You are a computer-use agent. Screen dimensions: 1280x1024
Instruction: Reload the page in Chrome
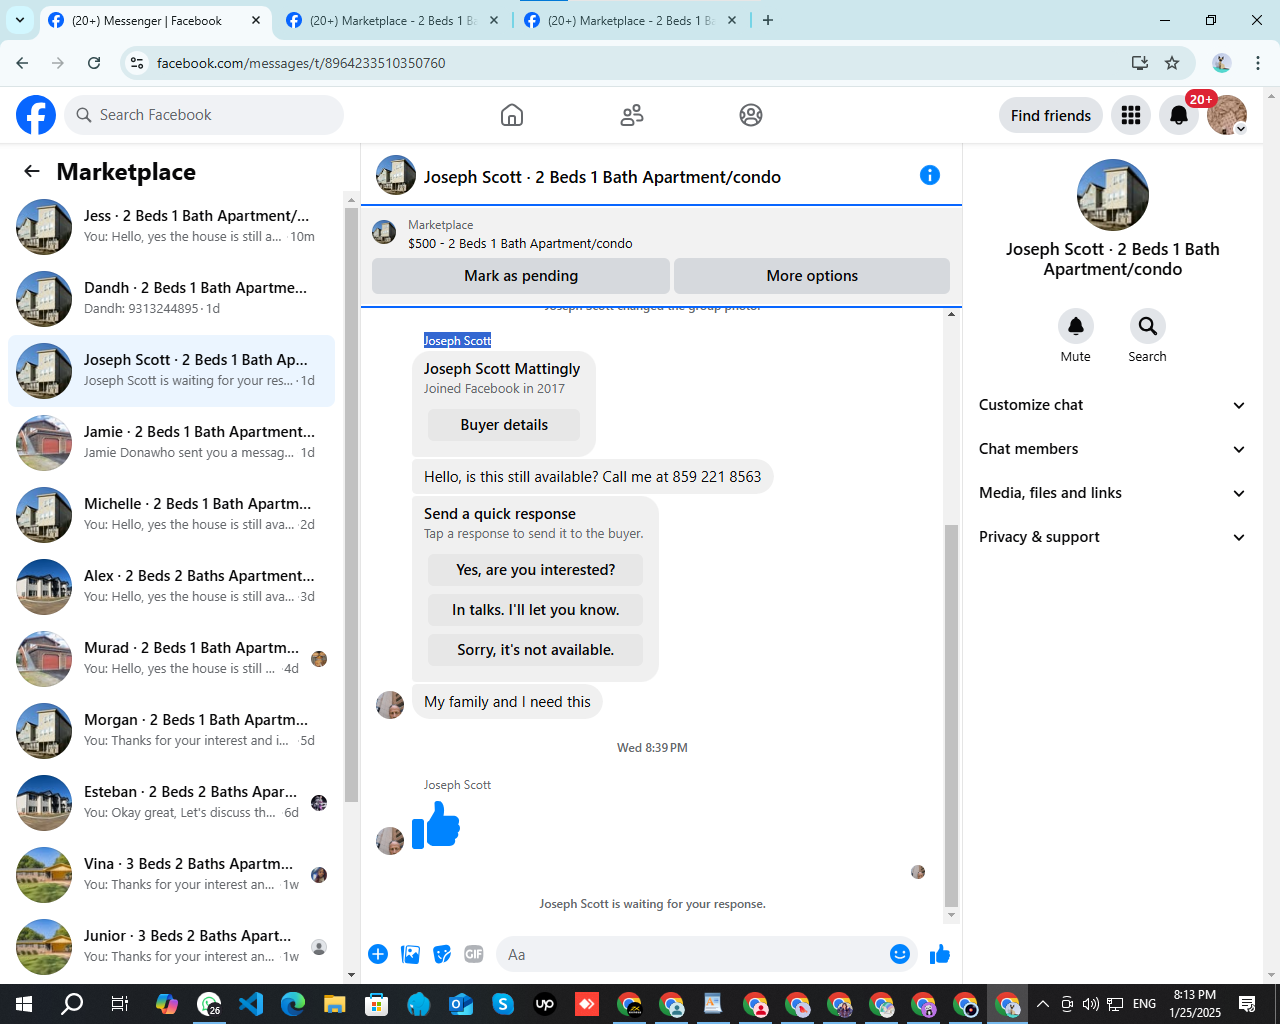pyautogui.click(x=94, y=63)
